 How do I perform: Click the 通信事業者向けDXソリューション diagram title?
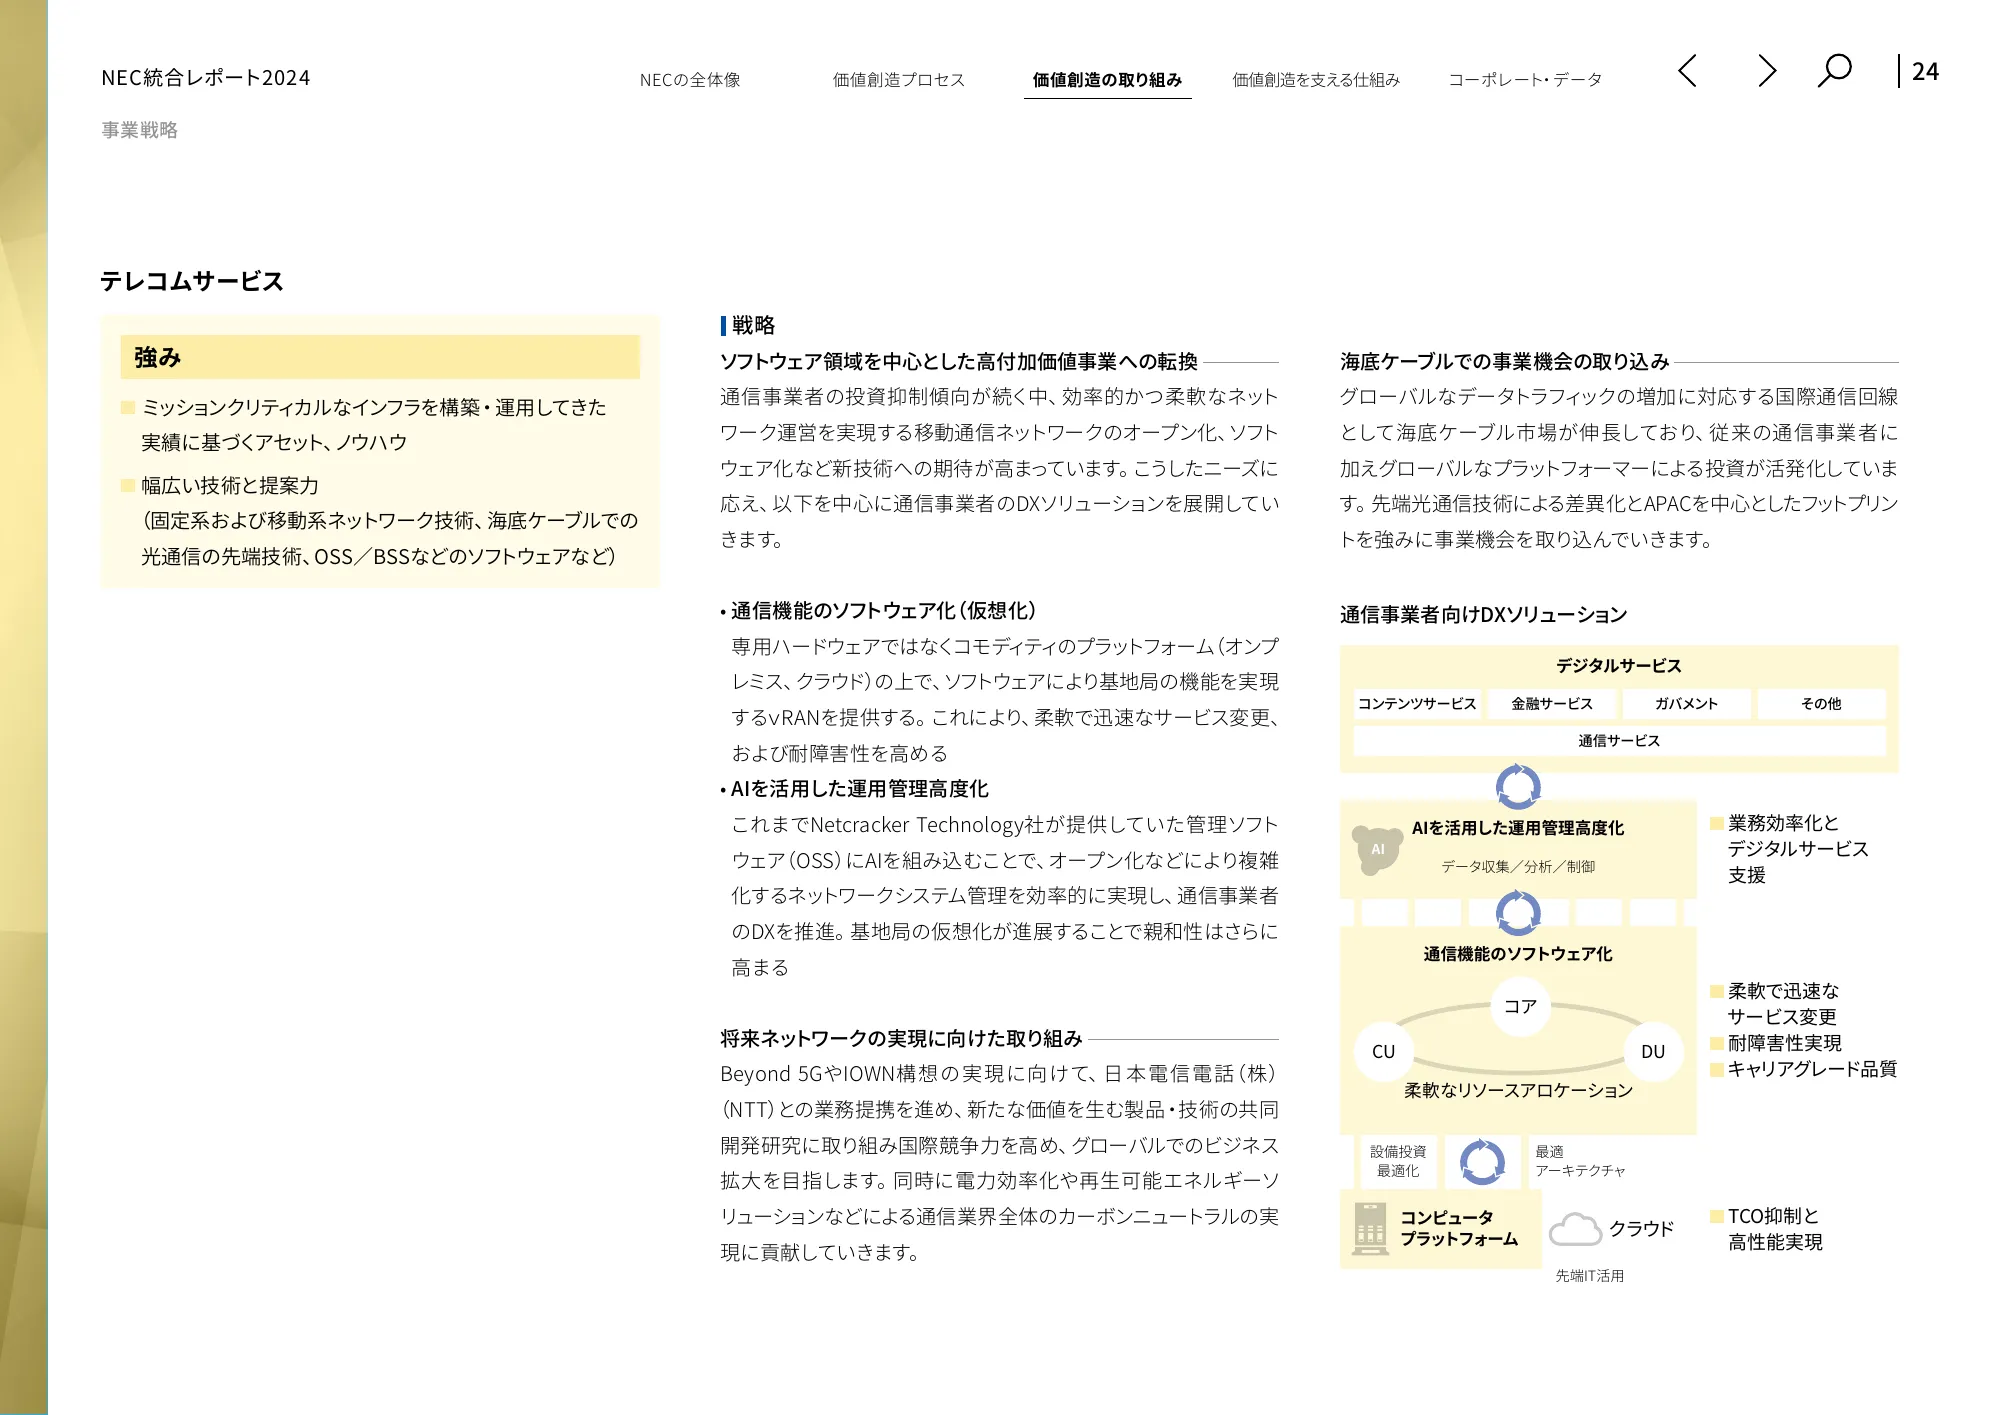[1484, 615]
